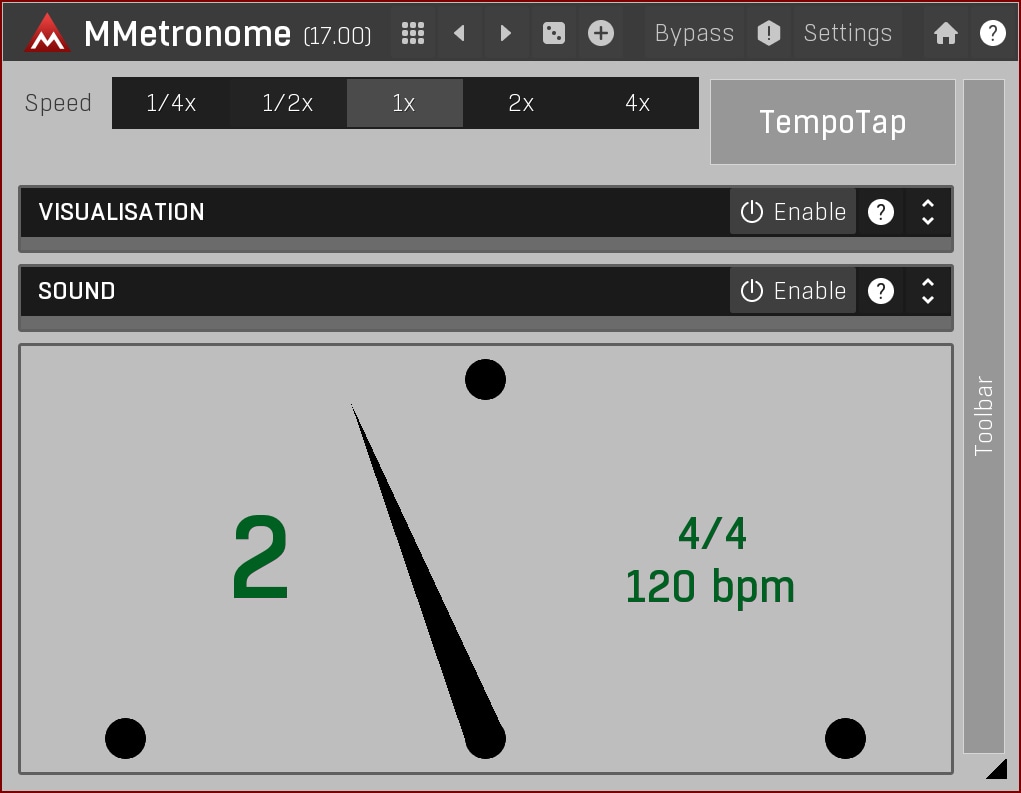
Task: Open the home icon
Action: (945, 33)
